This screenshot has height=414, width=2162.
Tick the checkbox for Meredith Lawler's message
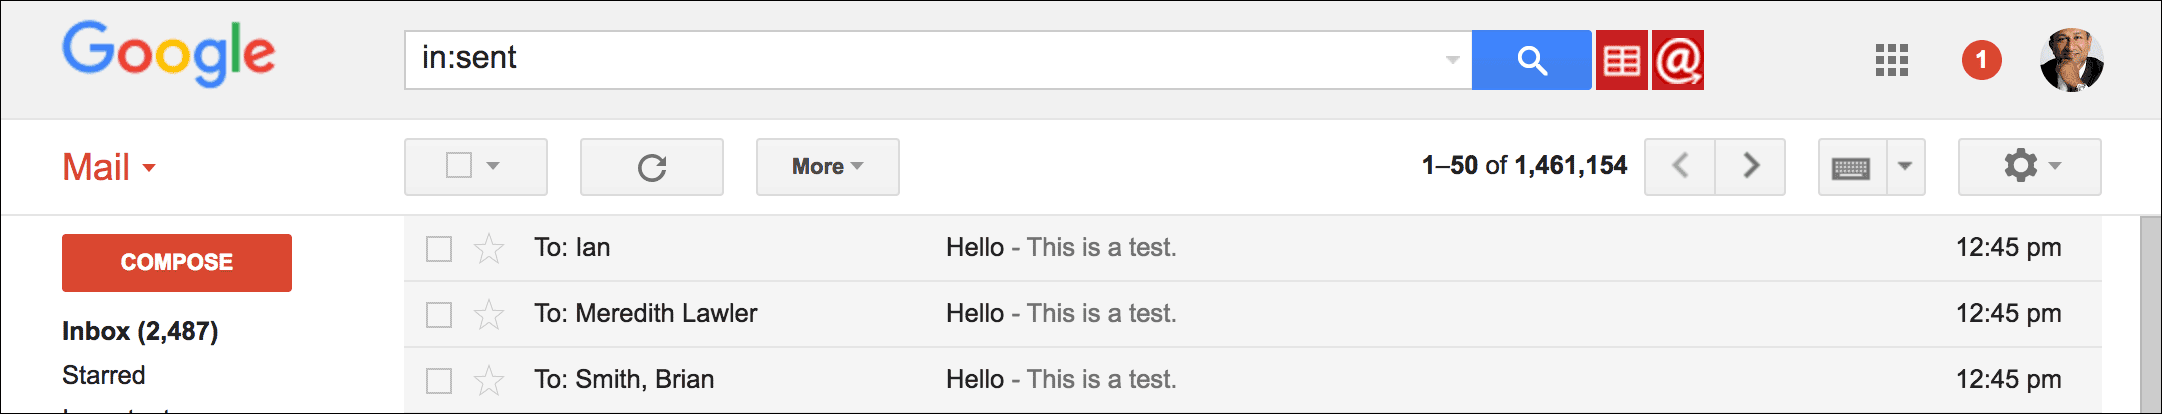439,314
